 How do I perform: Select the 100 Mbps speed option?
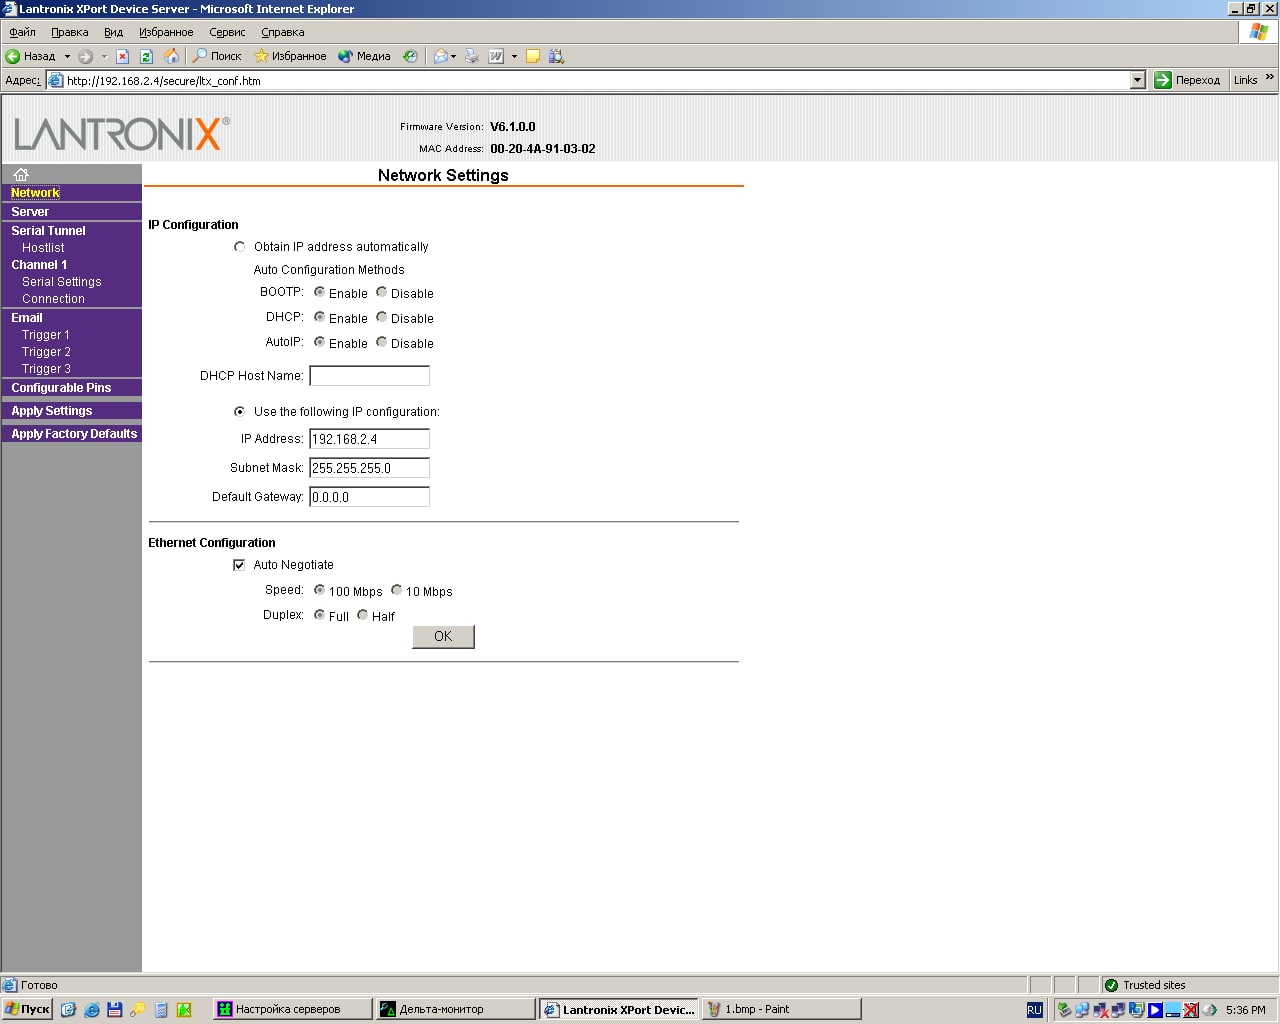pyautogui.click(x=319, y=590)
